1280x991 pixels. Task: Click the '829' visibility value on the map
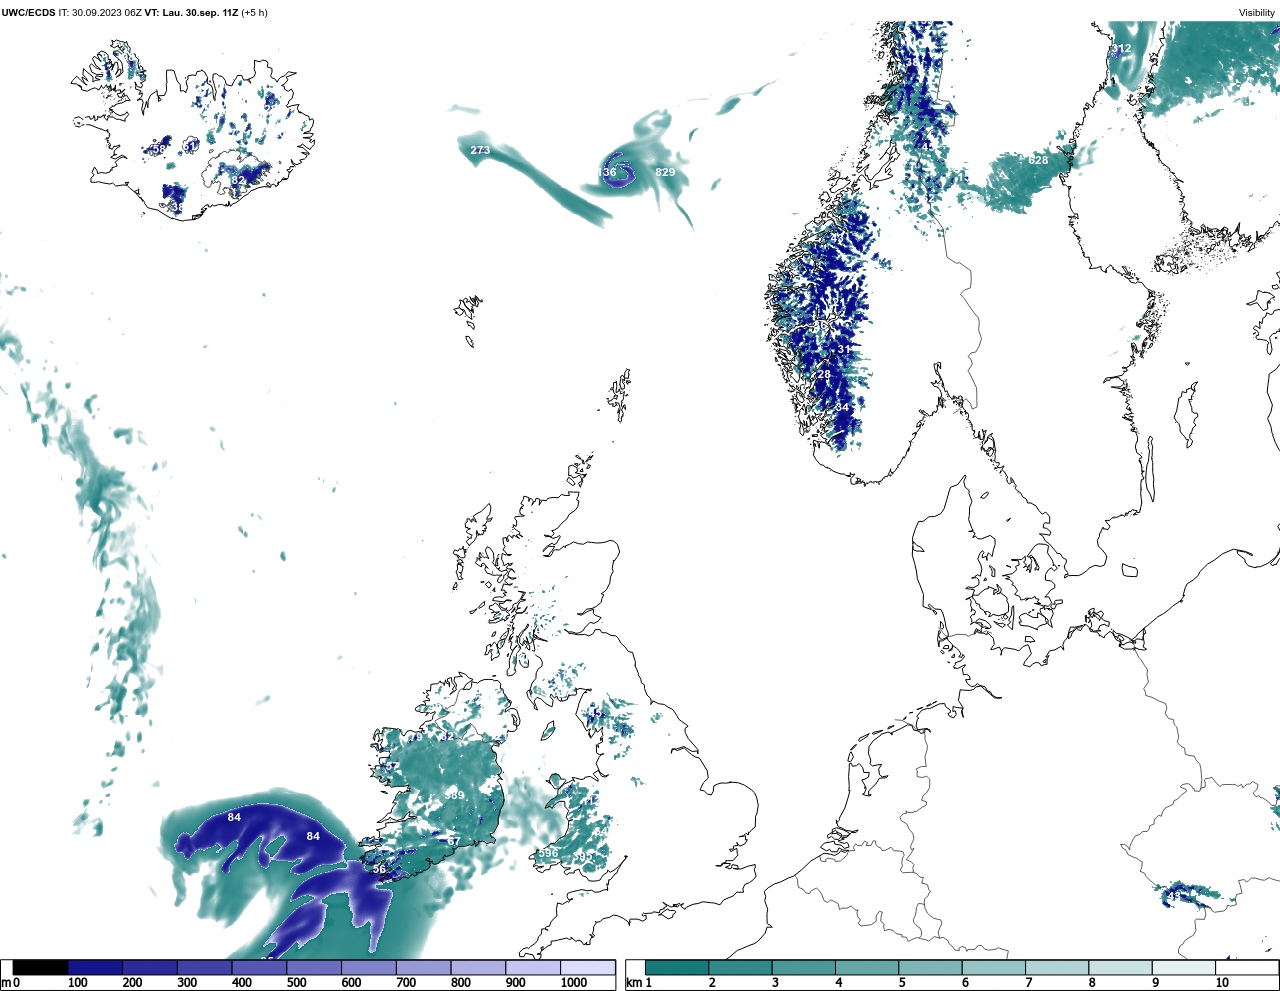[x=665, y=173]
